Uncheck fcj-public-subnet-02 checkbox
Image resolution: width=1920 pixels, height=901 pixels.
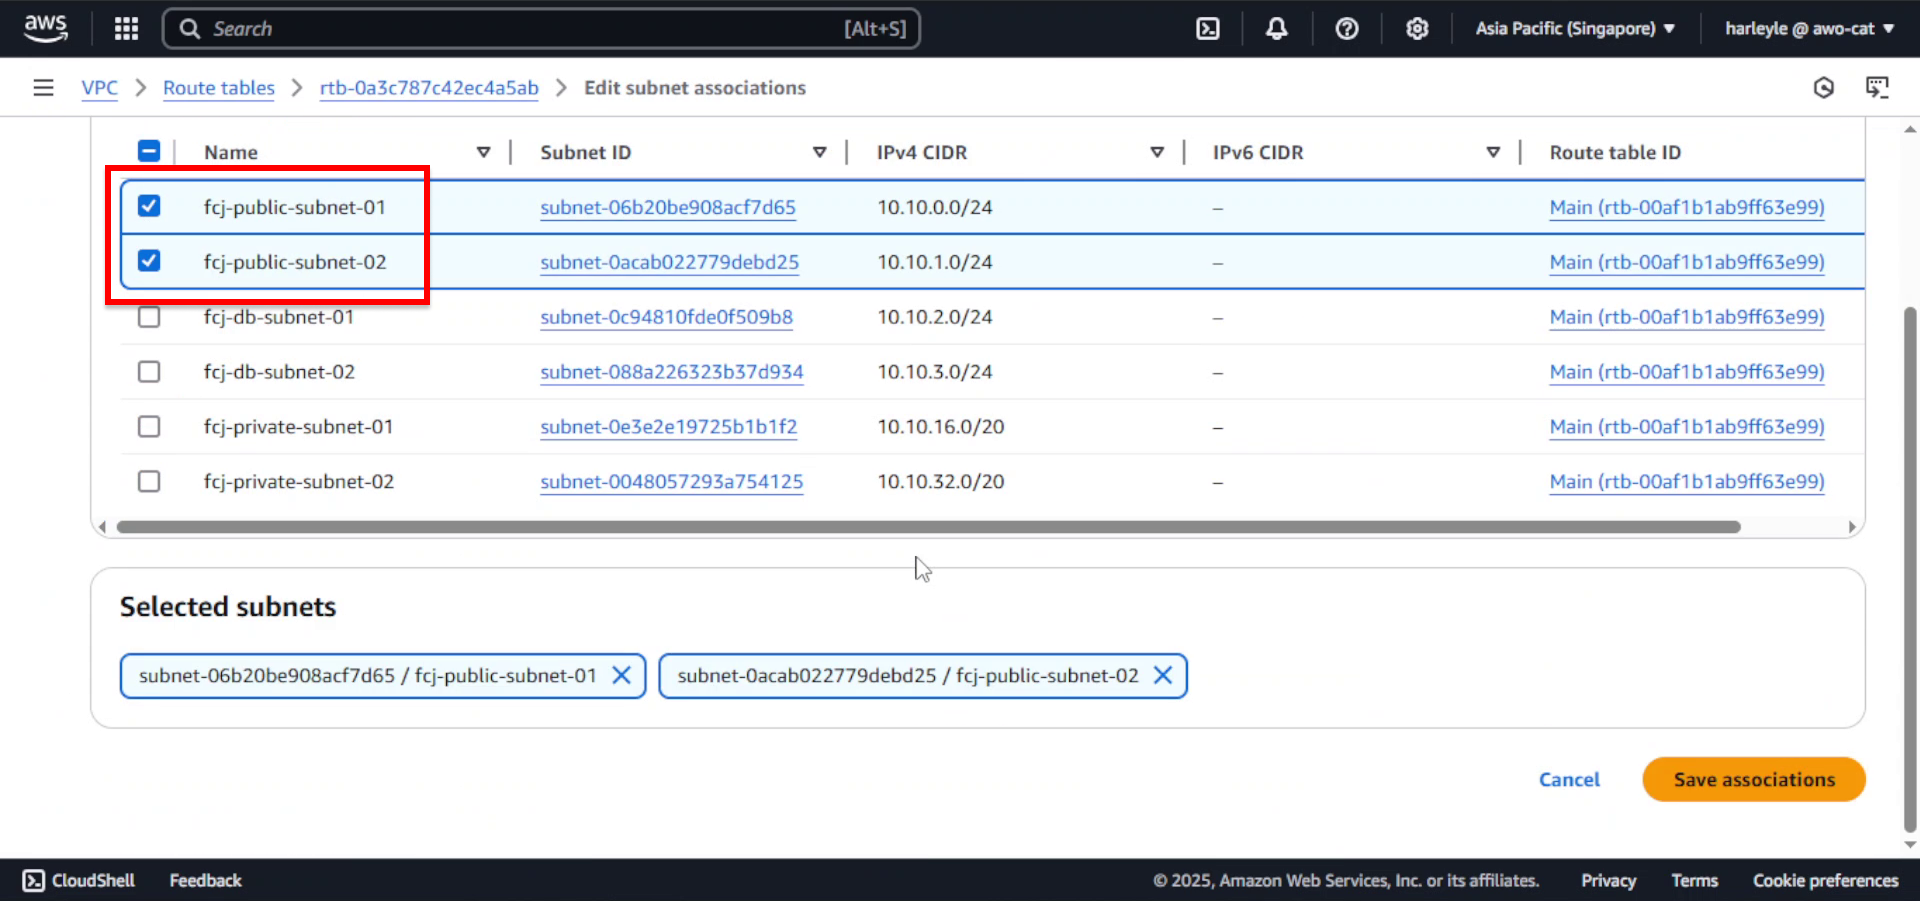point(149,261)
